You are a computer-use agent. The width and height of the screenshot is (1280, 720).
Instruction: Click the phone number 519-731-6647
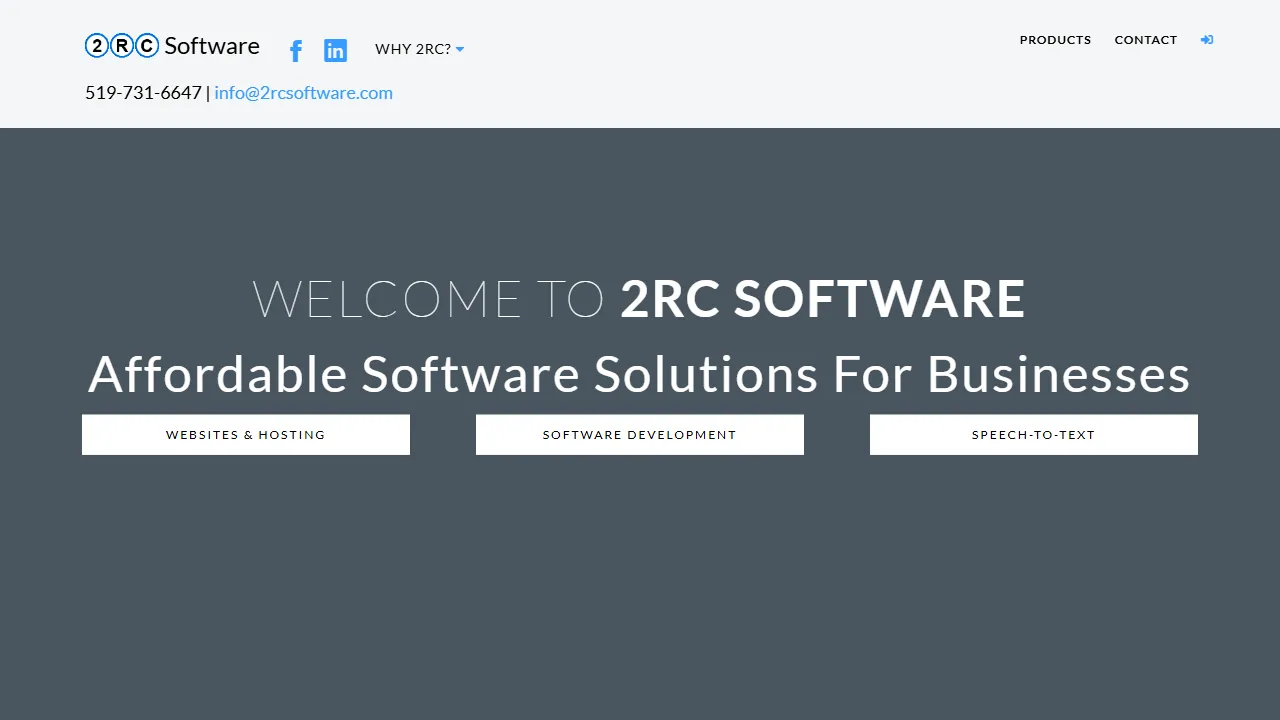pyautogui.click(x=143, y=92)
